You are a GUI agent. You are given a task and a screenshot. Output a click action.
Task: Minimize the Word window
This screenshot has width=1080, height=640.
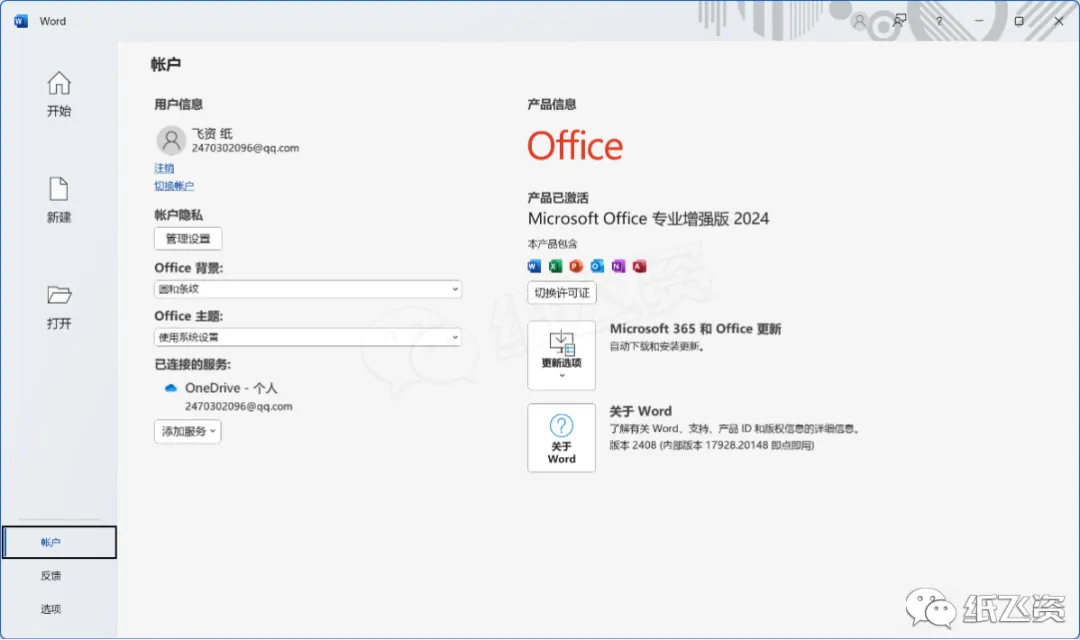click(x=979, y=21)
